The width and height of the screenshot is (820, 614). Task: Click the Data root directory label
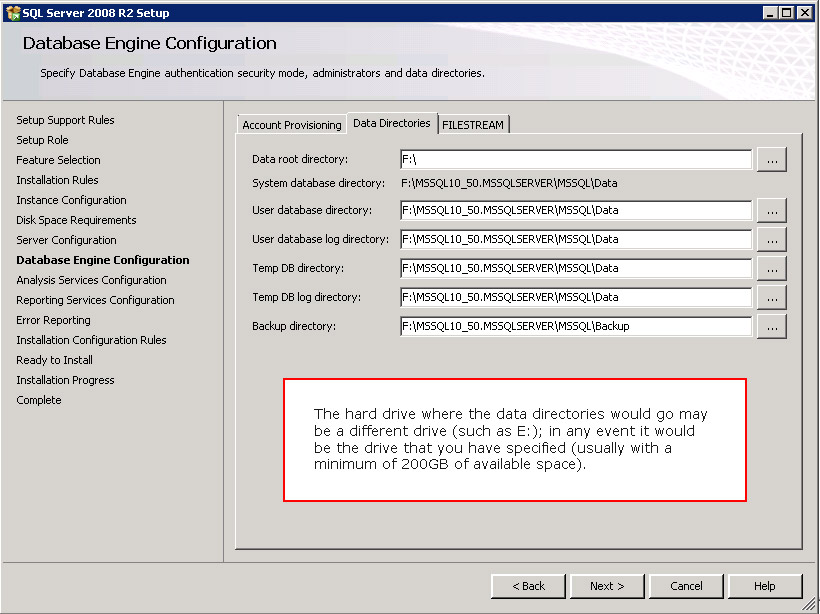click(300, 159)
